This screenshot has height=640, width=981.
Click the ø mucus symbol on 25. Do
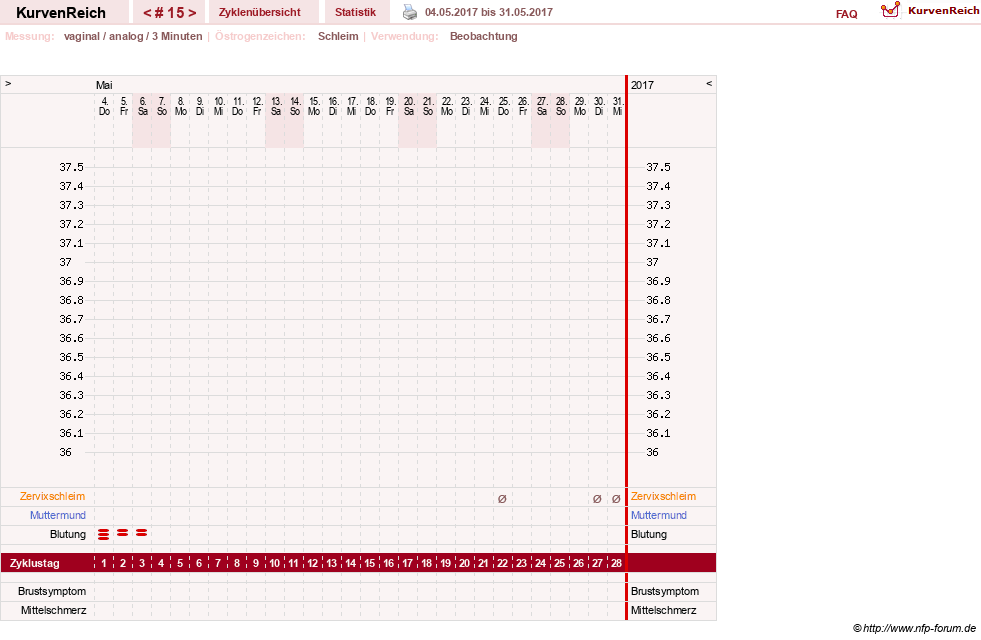[502, 499]
